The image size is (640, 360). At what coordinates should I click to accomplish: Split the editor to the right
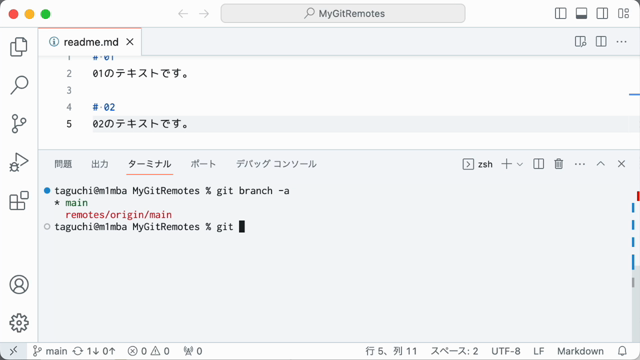(601, 42)
